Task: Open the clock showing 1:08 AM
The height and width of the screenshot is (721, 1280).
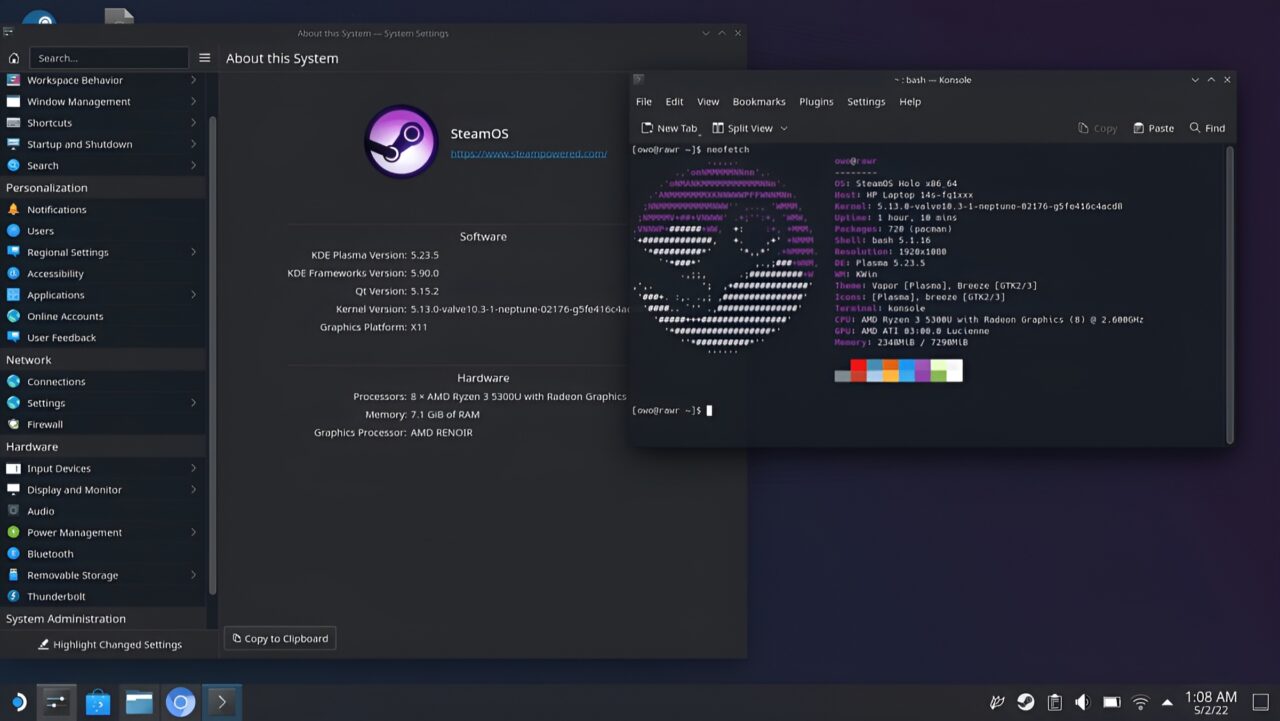Action: click(1211, 702)
